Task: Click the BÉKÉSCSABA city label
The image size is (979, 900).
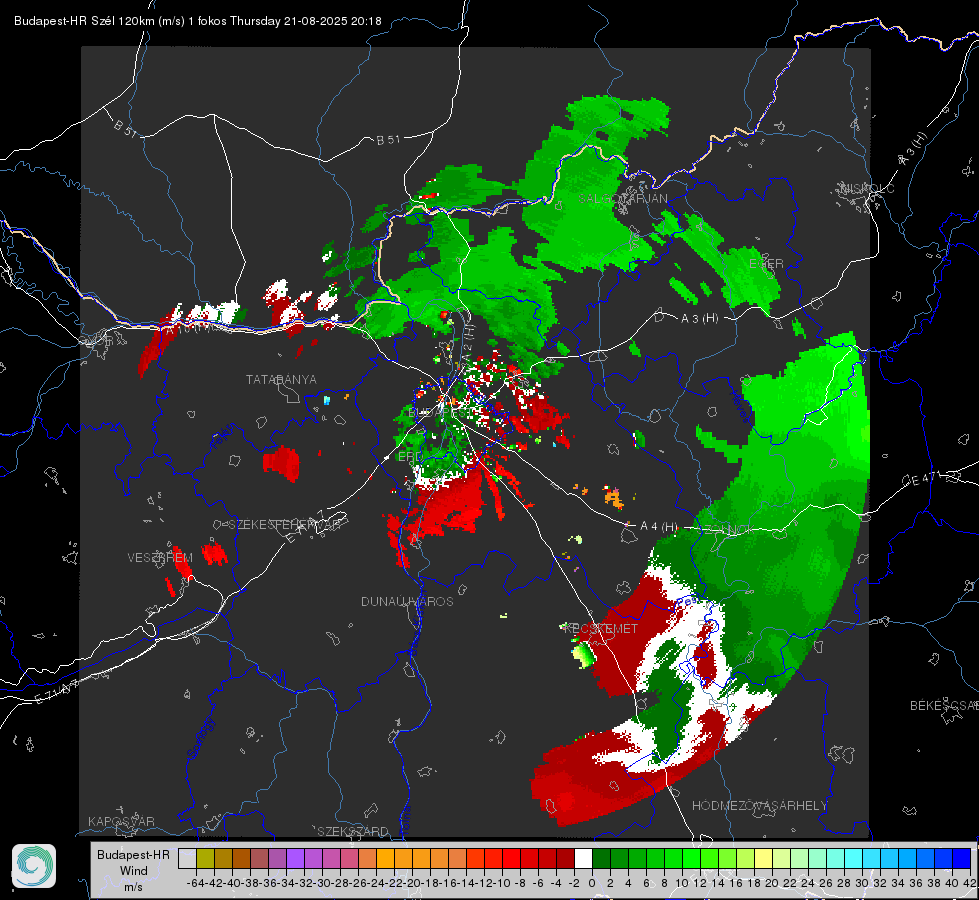Action: tap(944, 706)
